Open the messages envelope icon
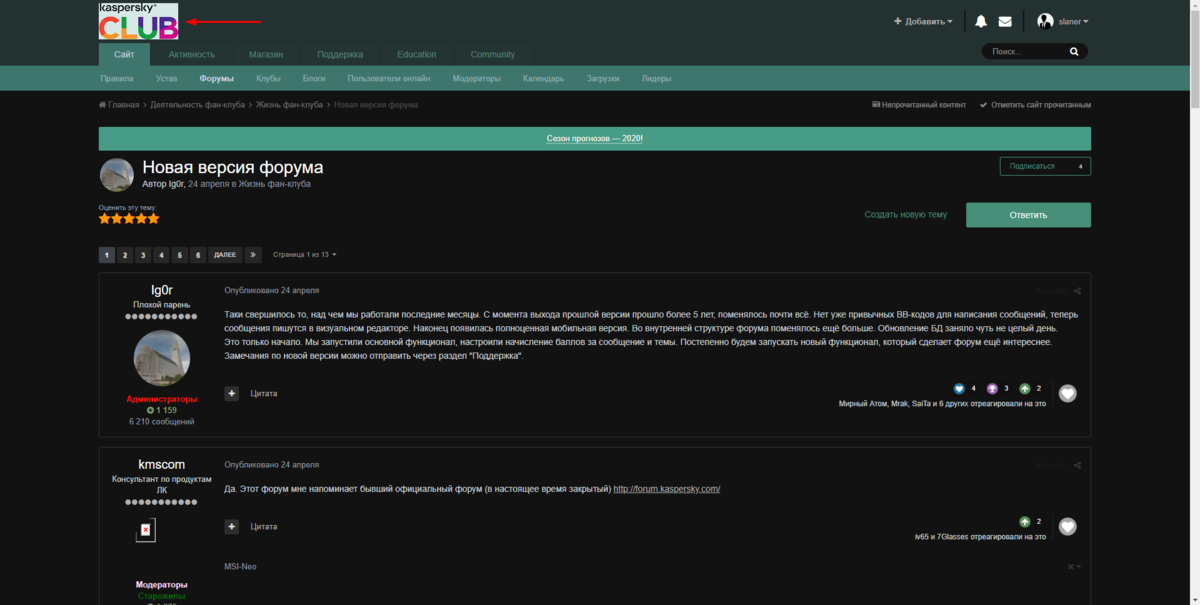 coord(1005,21)
